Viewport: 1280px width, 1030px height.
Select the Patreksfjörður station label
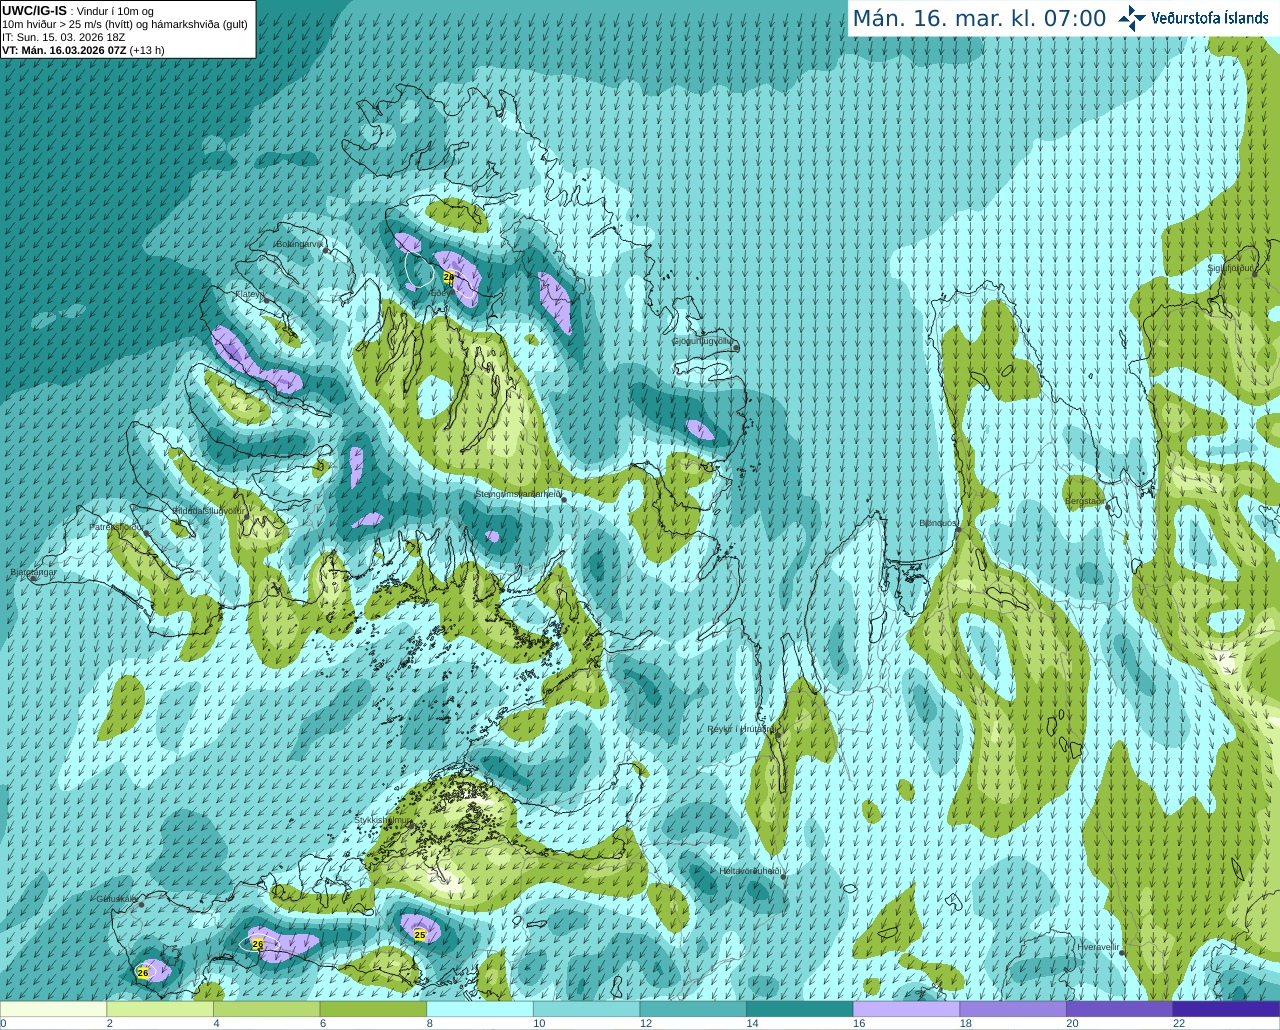pos(116,527)
